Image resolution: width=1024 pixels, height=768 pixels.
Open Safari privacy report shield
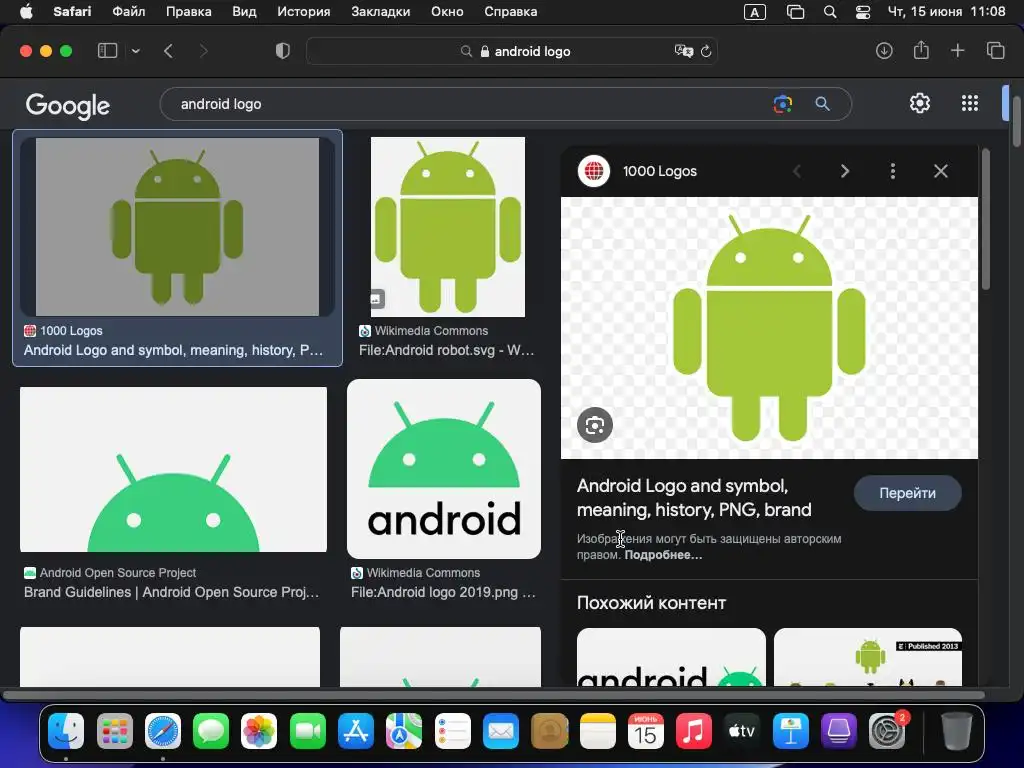click(283, 51)
